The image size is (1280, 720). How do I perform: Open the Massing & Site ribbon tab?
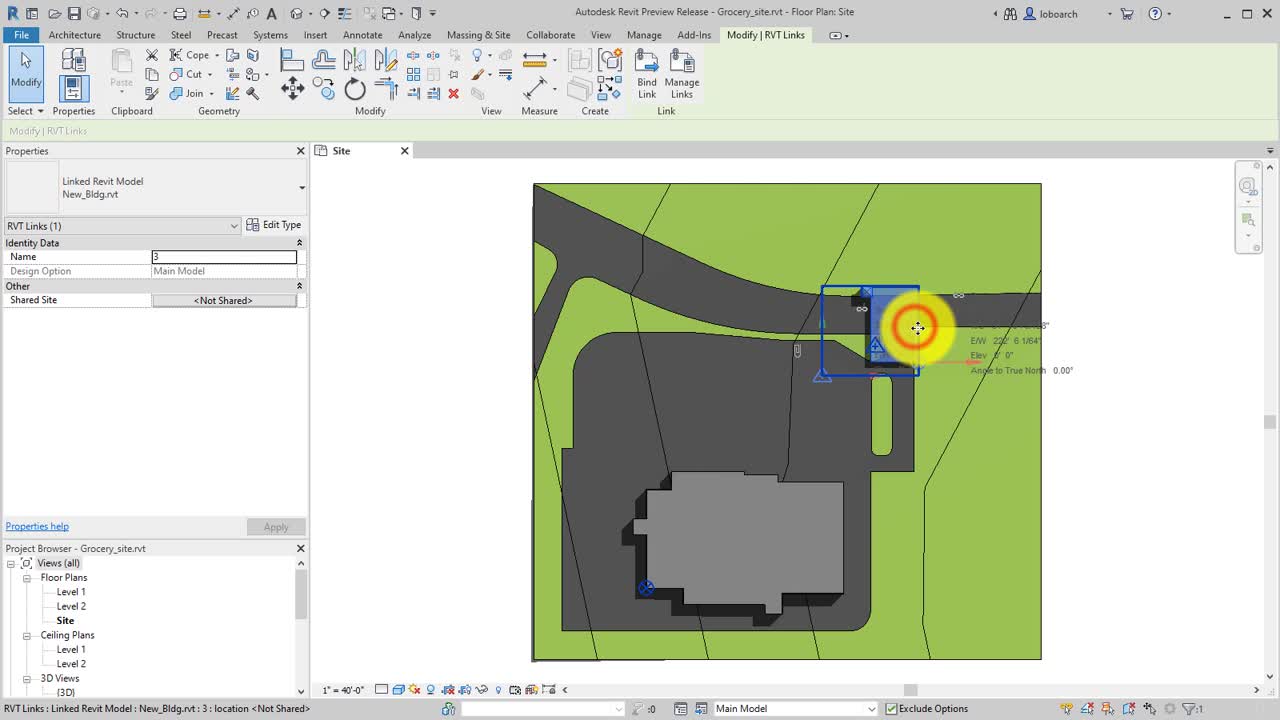(x=478, y=35)
